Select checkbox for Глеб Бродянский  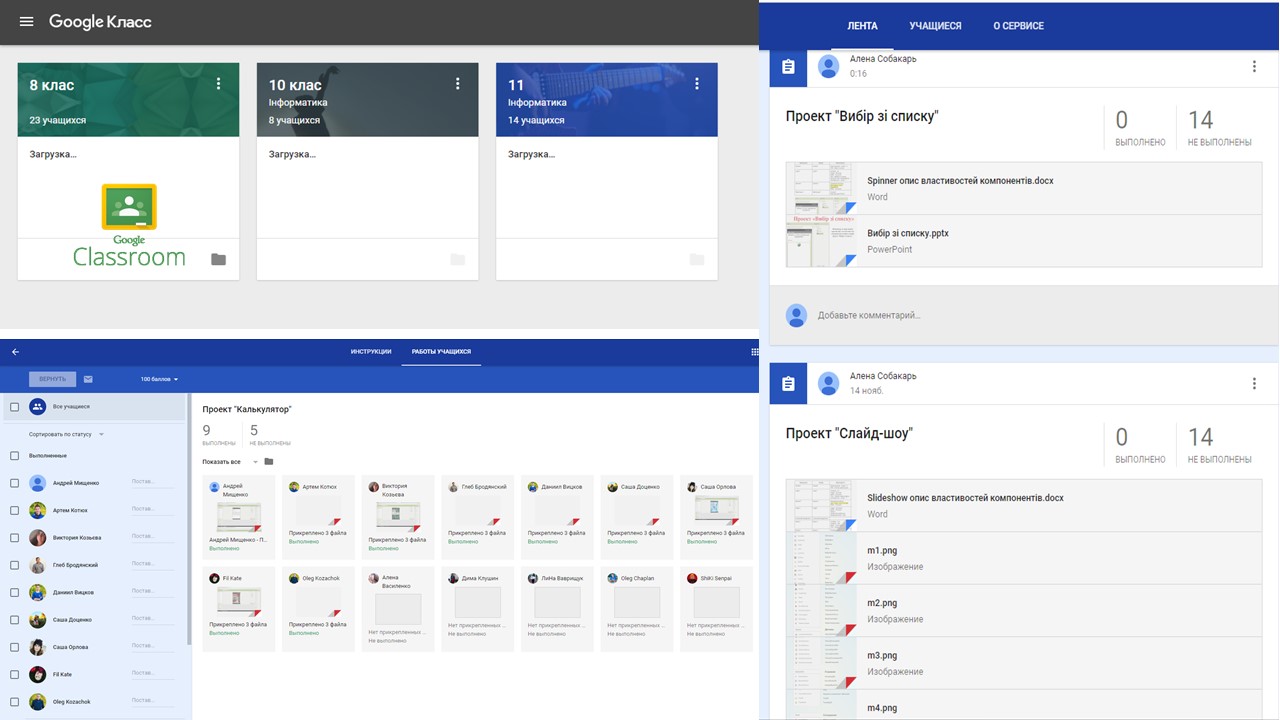pyautogui.click(x=15, y=565)
